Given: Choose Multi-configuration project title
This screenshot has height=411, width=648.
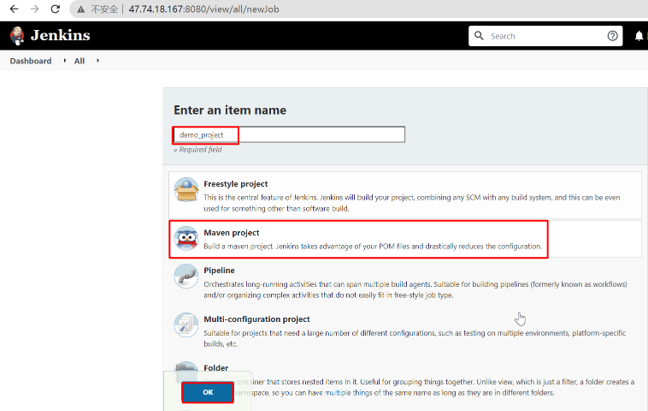Looking at the screenshot, I should (x=257, y=319).
